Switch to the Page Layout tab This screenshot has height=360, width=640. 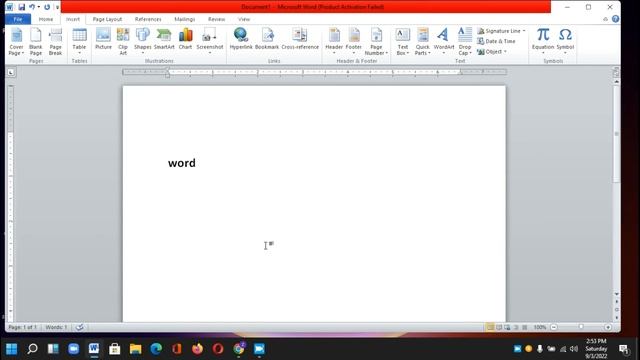[x=107, y=19]
